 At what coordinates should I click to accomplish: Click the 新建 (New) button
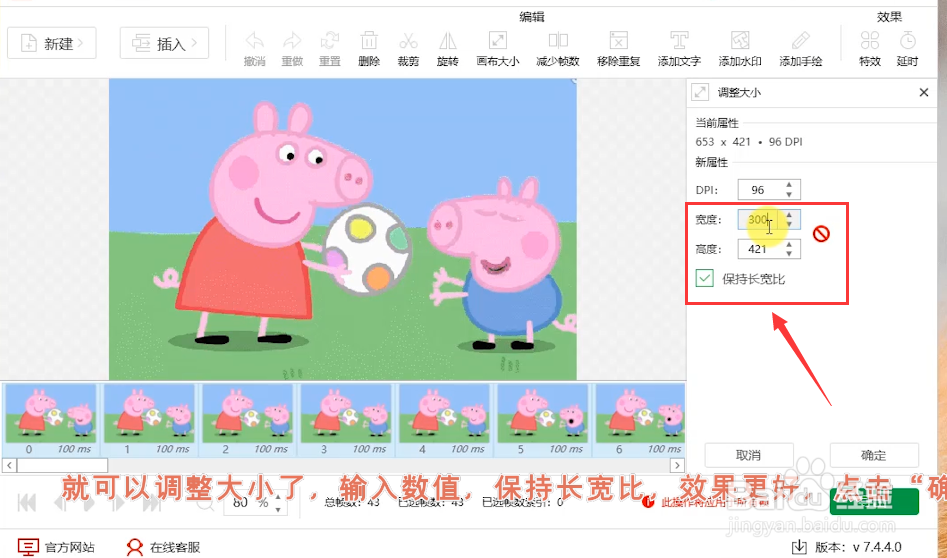(52, 43)
